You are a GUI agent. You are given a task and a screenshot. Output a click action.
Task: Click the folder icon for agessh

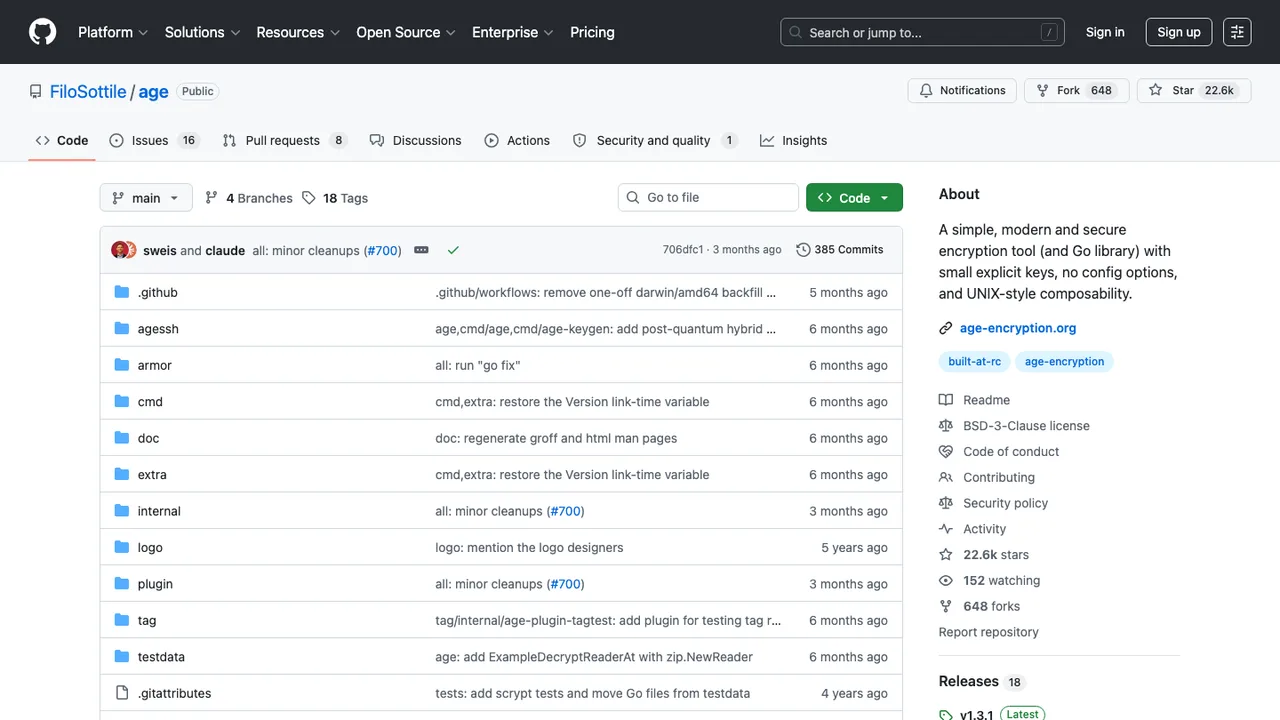coord(122,328)
